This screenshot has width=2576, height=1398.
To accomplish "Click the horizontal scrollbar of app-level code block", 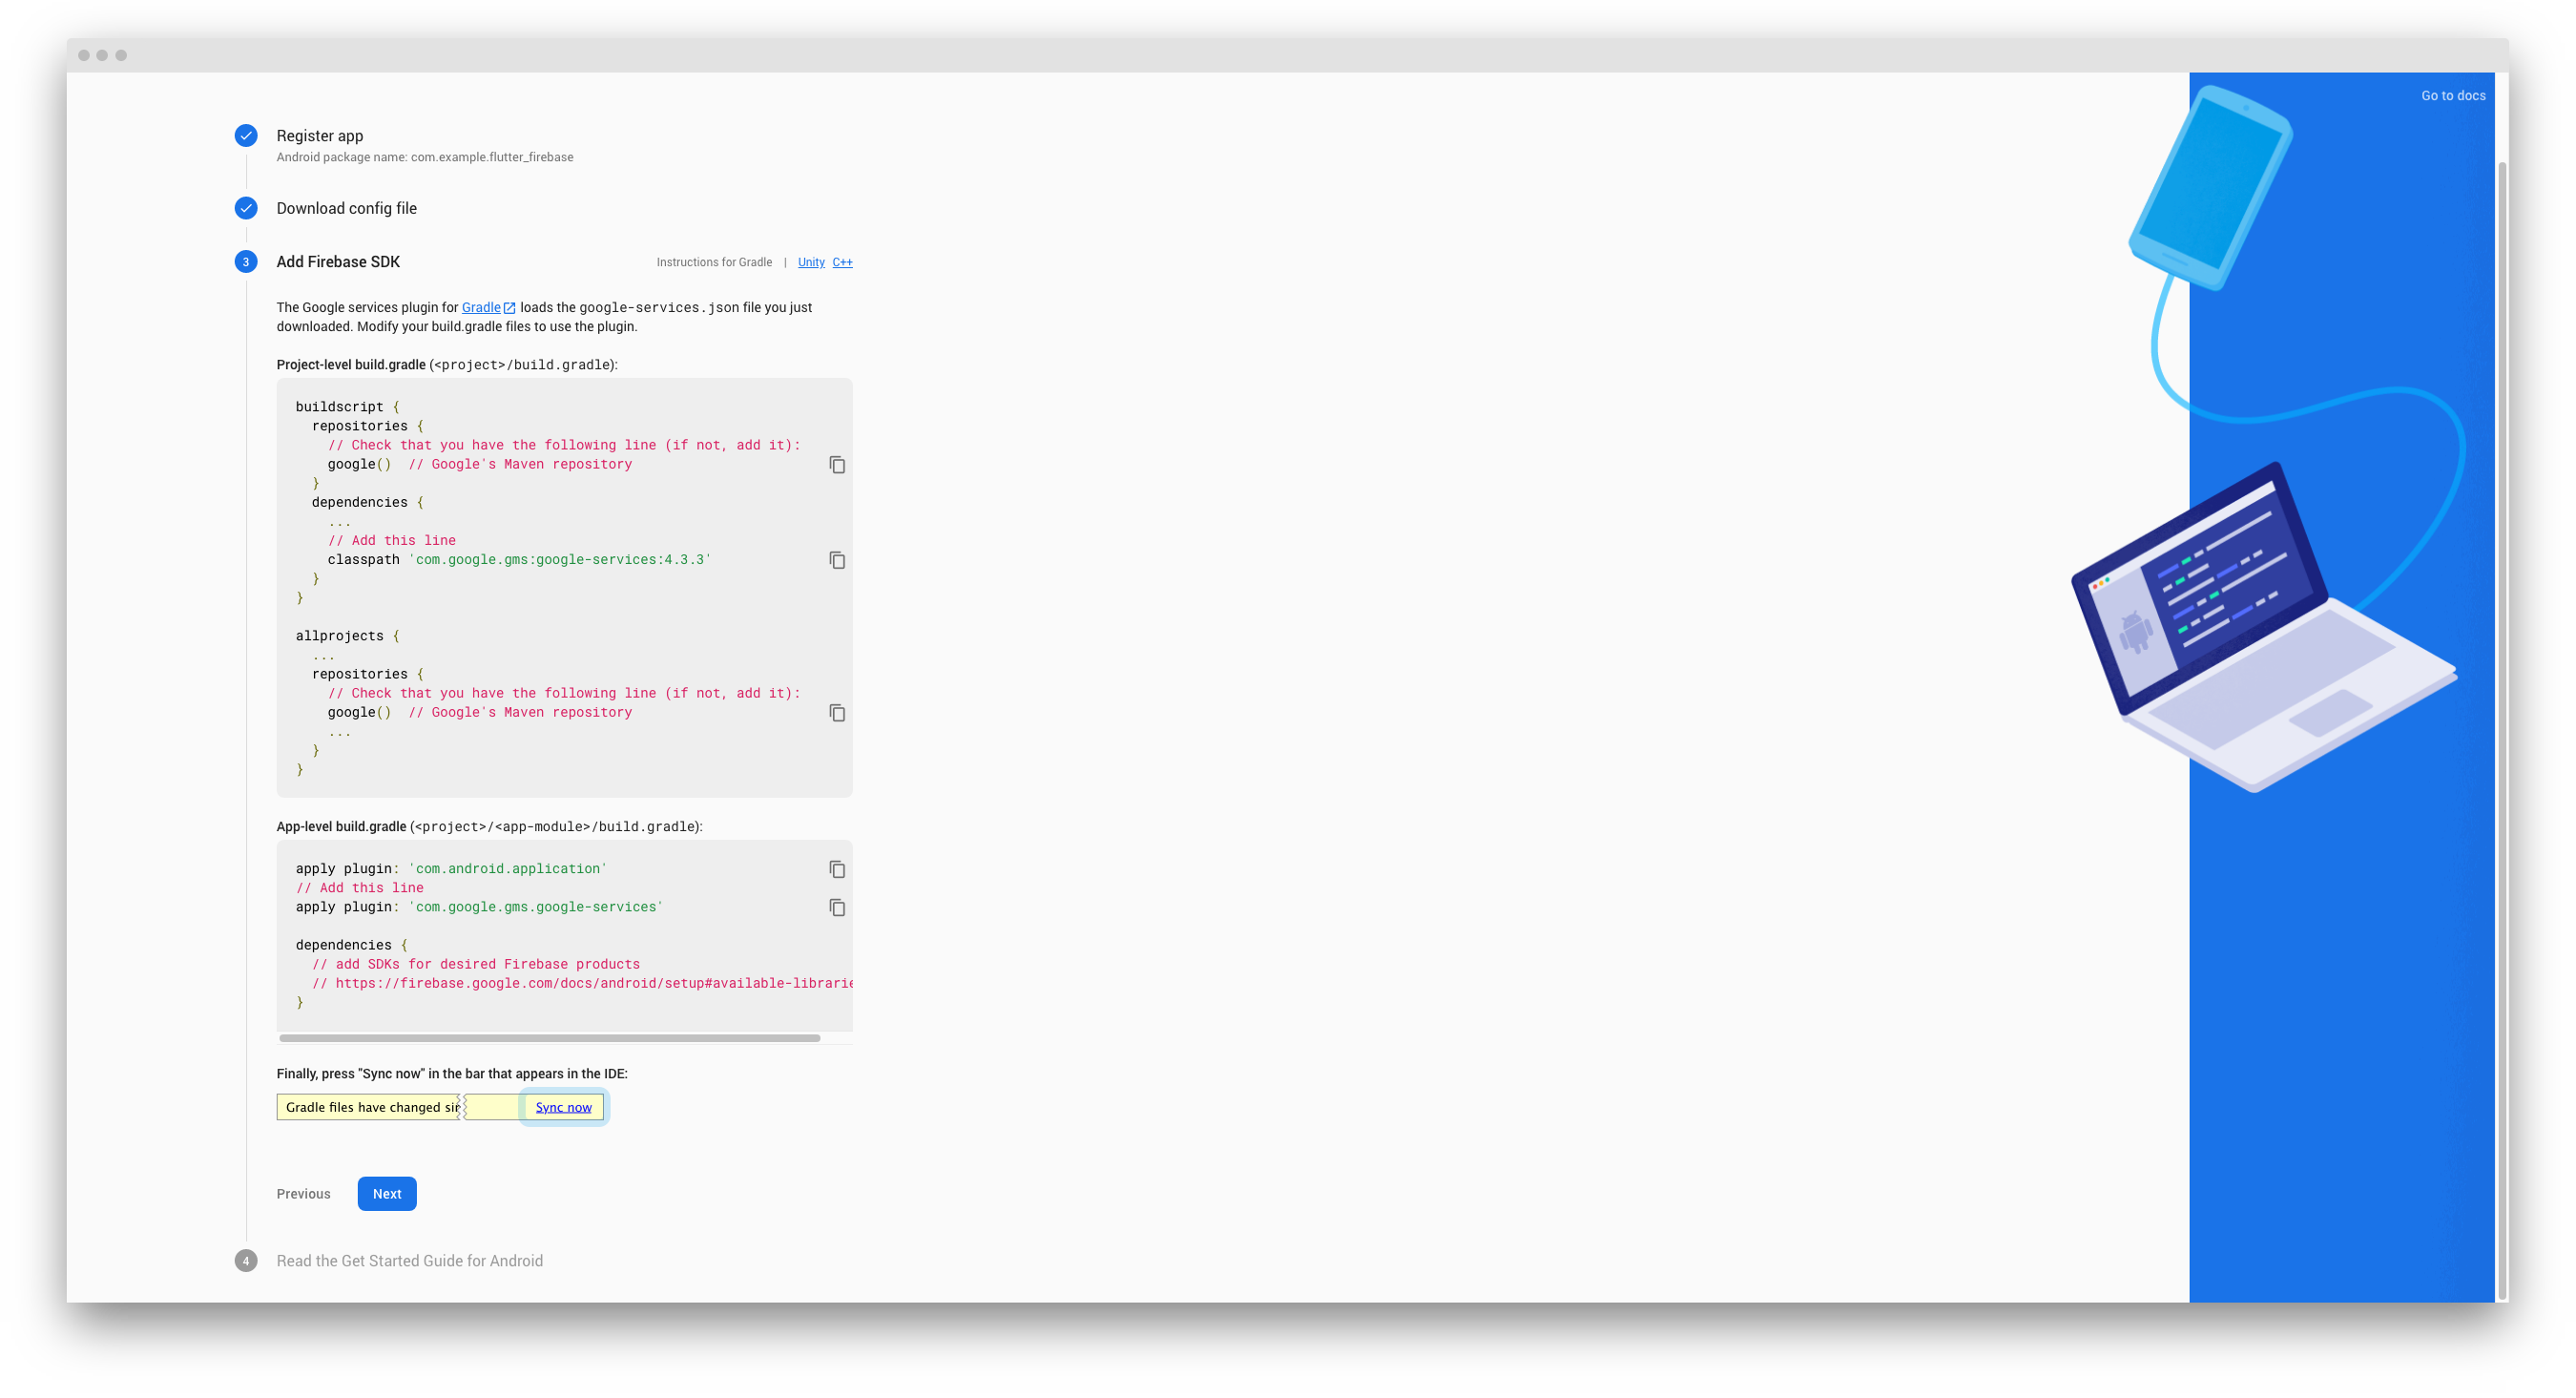I will pyautogui.click(x=550, y=1038).
